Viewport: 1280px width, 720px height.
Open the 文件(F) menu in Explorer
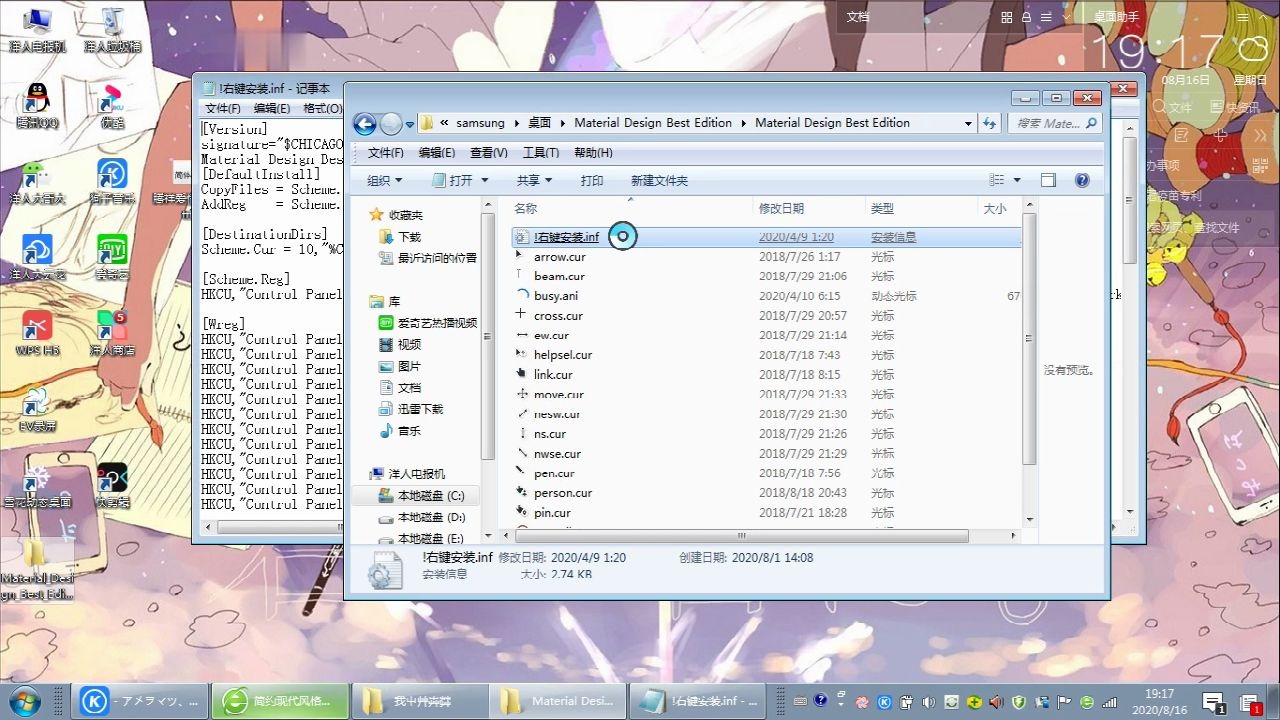(386, 153)
